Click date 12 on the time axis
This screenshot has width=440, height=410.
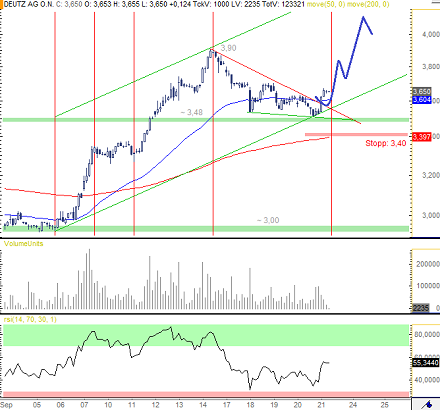point(155,405)
